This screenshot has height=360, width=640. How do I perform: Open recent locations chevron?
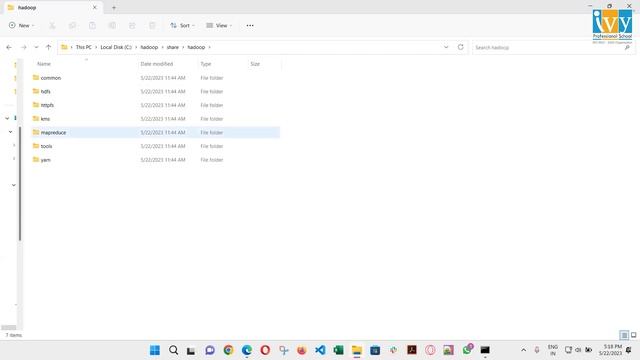[36, 47]
